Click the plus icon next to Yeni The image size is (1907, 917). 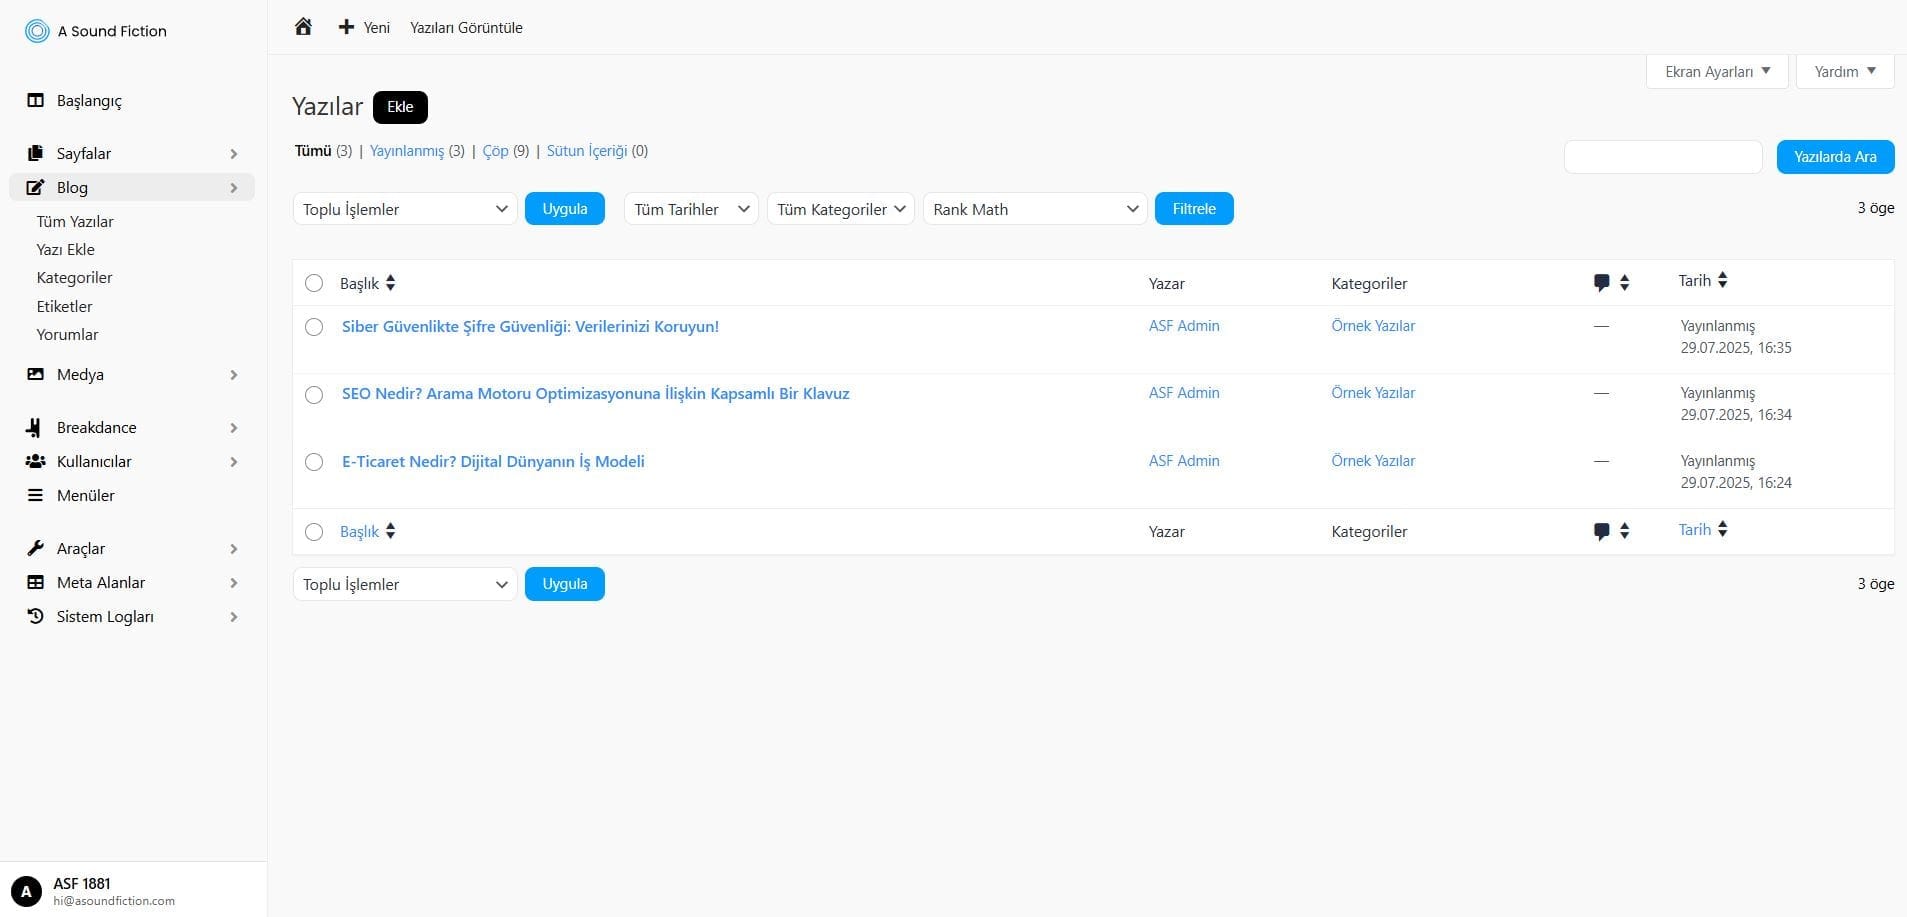click(346, 27)
